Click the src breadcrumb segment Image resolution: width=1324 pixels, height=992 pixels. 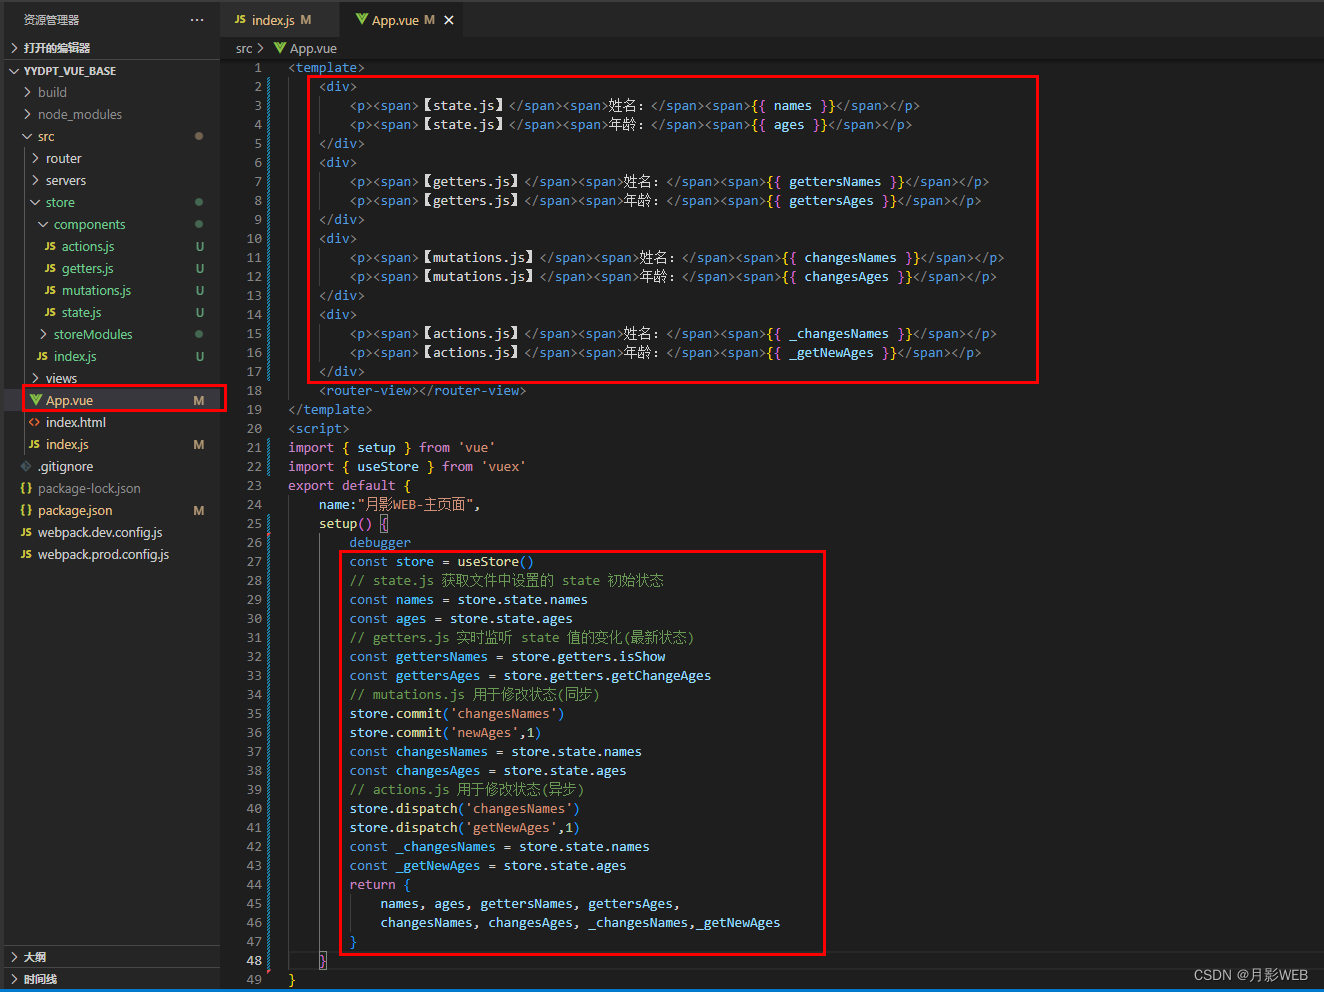[x=244, y=48]
